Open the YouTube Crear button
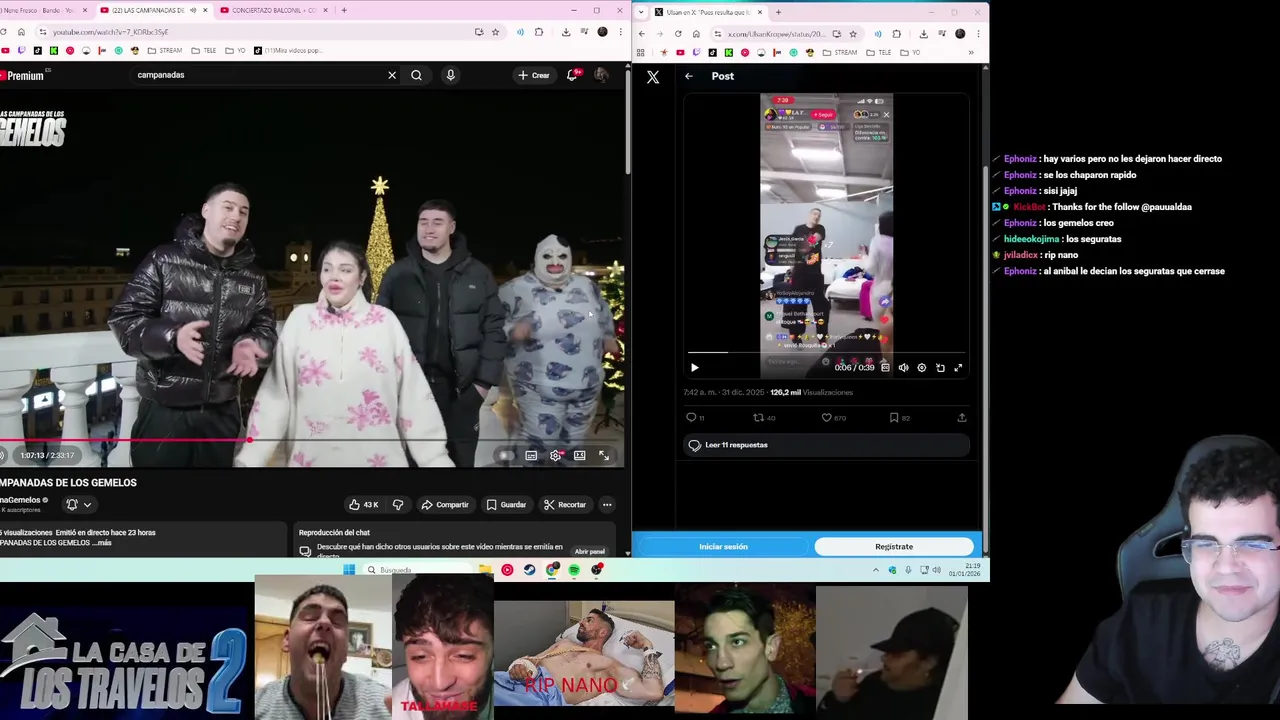Screen dimensions: 1280x720 (x=534, y=75)
